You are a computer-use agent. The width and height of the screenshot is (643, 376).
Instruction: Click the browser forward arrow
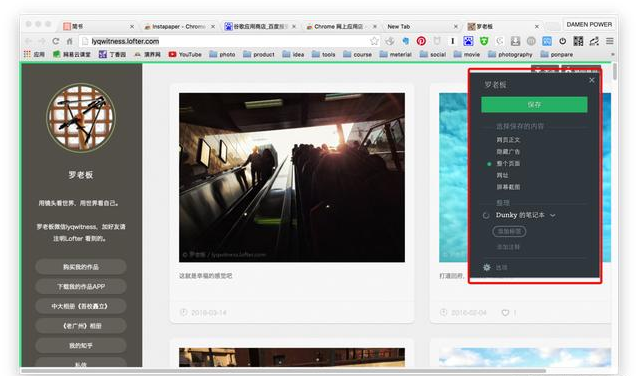click(x=42, y=41)
